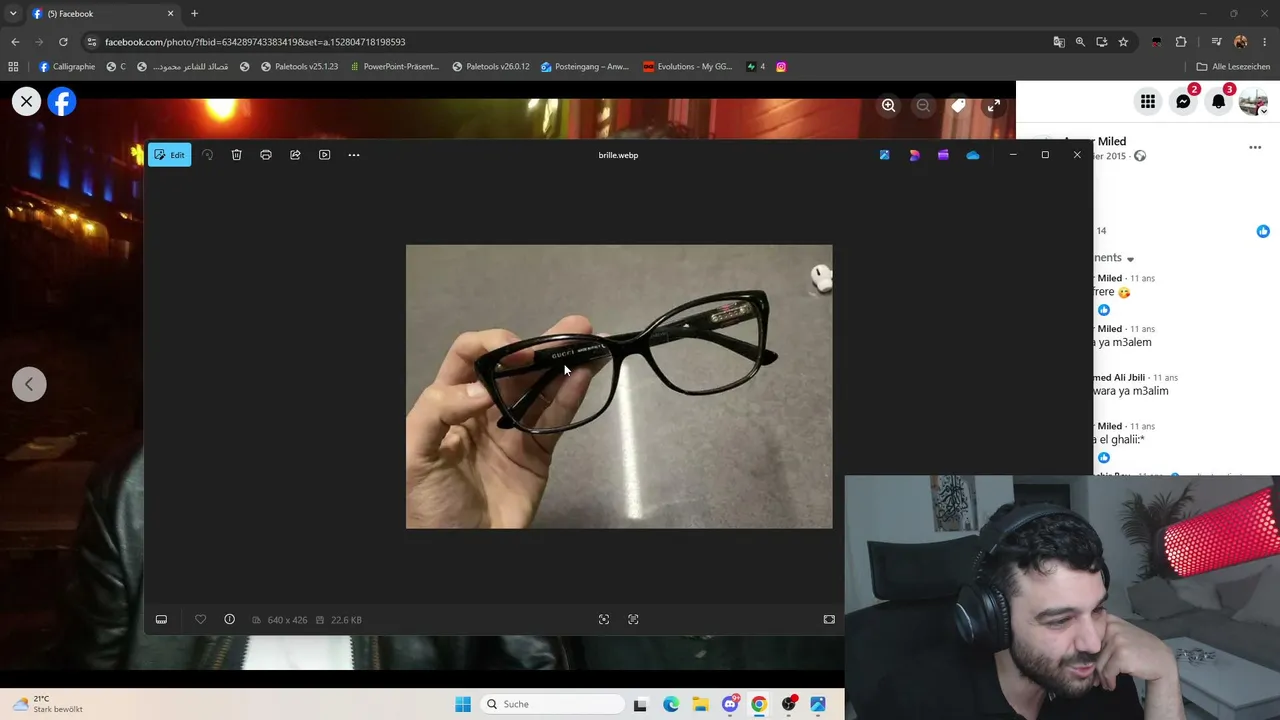
Task: Zoom out on the Facebook photo
Action: tap(923, 105)
